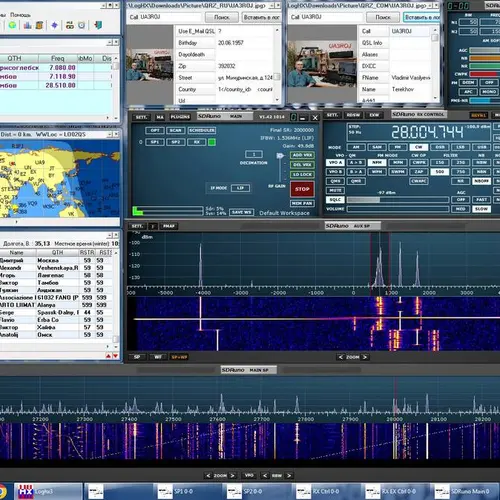Open the bar chart statistics icon
This screenshot has width=500, height=500.
coord(27,25)
